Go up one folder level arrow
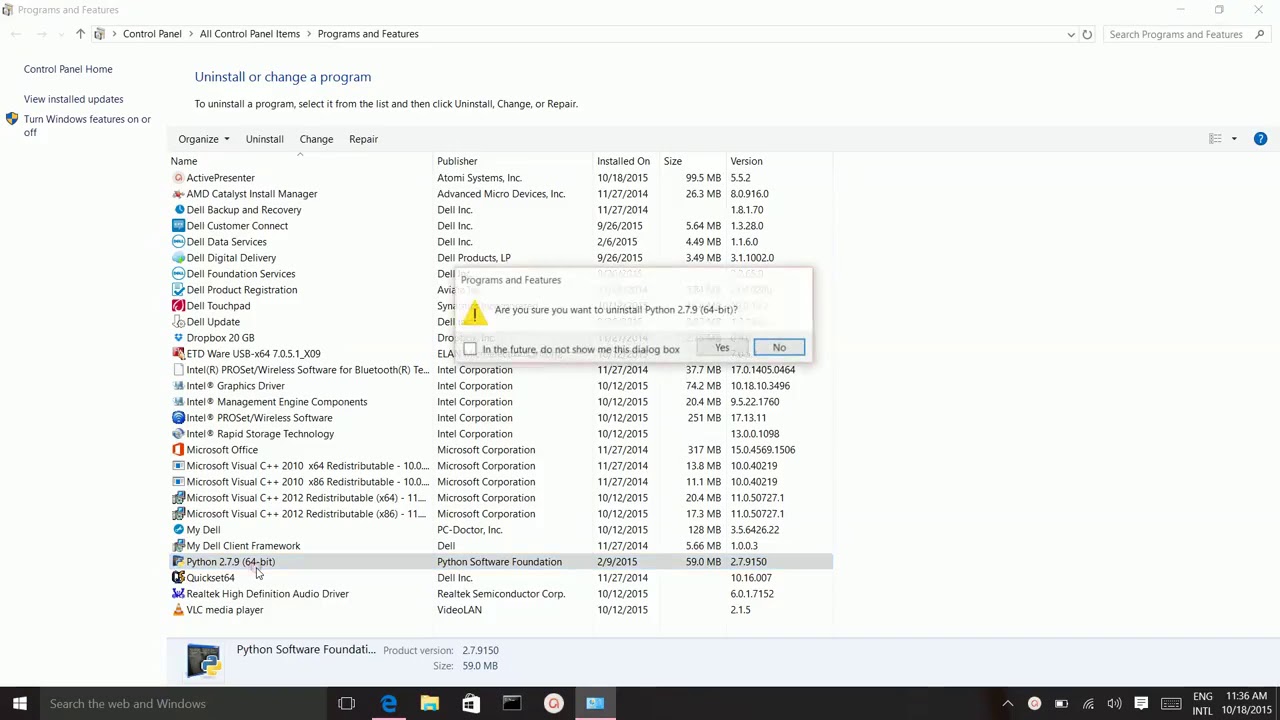Viewport: 1280px width, 720px height. (80, 34)
